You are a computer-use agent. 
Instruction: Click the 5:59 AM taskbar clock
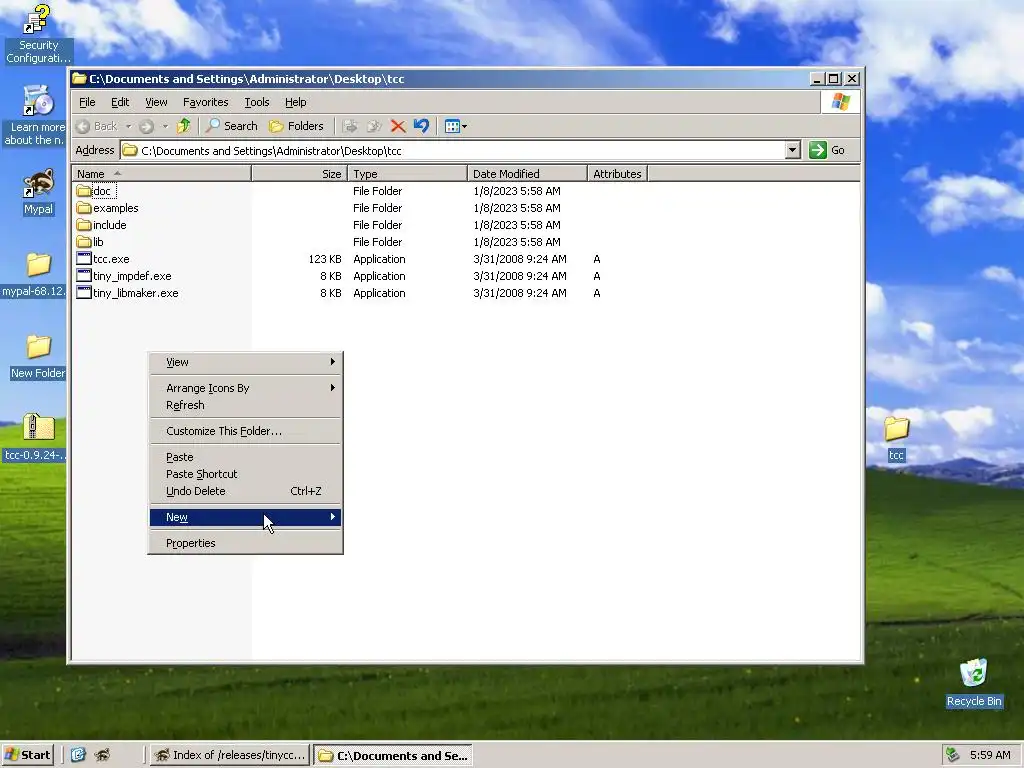[x=990, y=755]
